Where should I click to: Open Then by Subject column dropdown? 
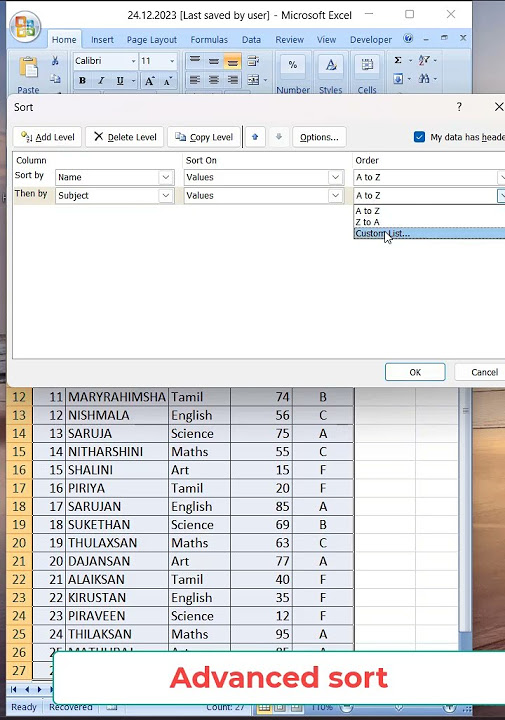[x=166, y=196]
